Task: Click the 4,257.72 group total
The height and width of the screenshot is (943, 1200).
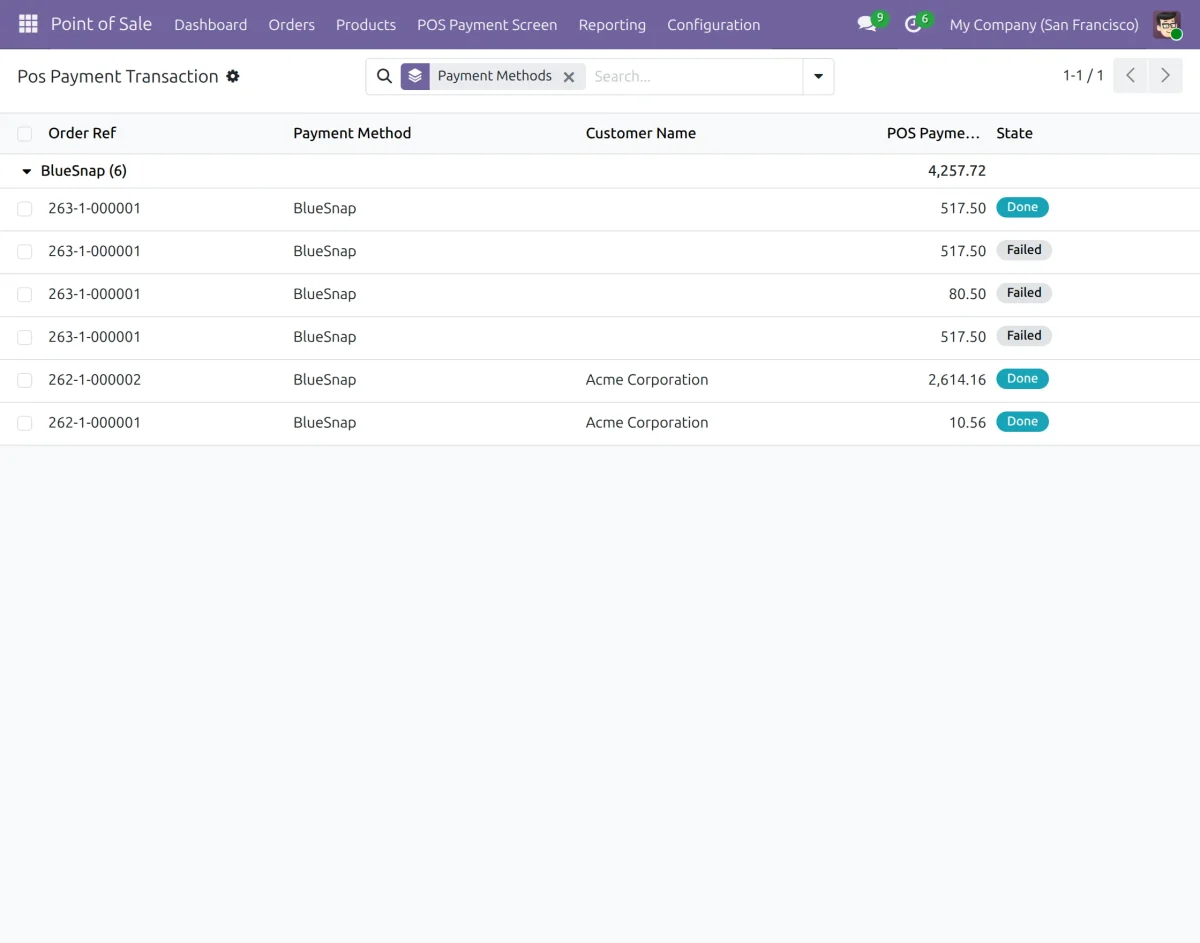Action: click(x=957, y=171)
